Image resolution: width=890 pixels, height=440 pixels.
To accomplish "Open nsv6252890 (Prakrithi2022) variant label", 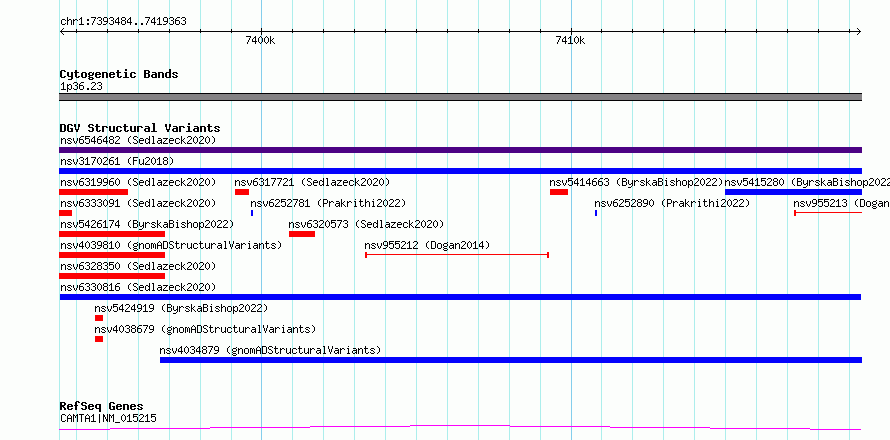I will point(672,203).
